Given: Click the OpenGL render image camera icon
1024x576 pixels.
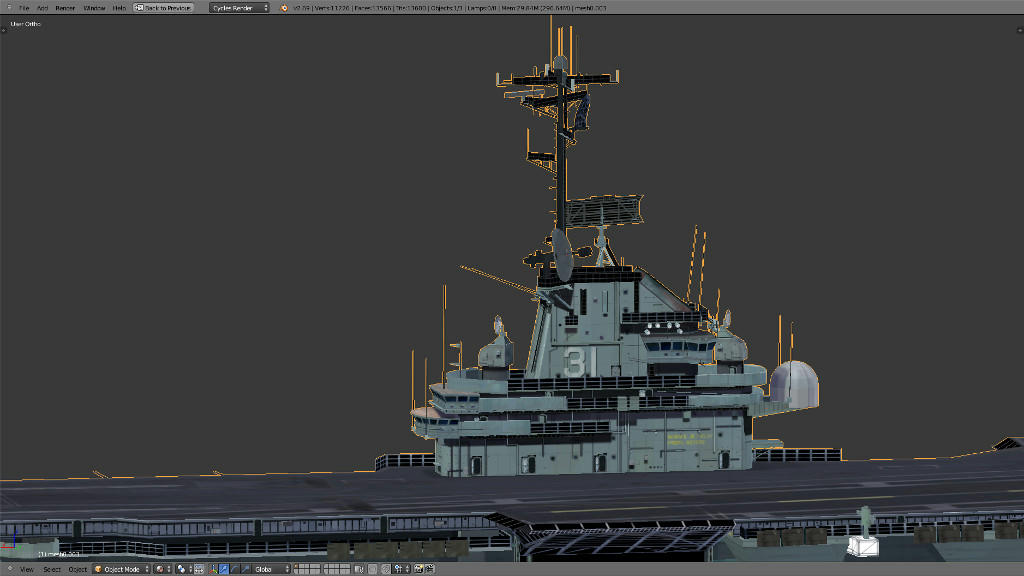Looking at the screenshot, I should click(418, 569).
